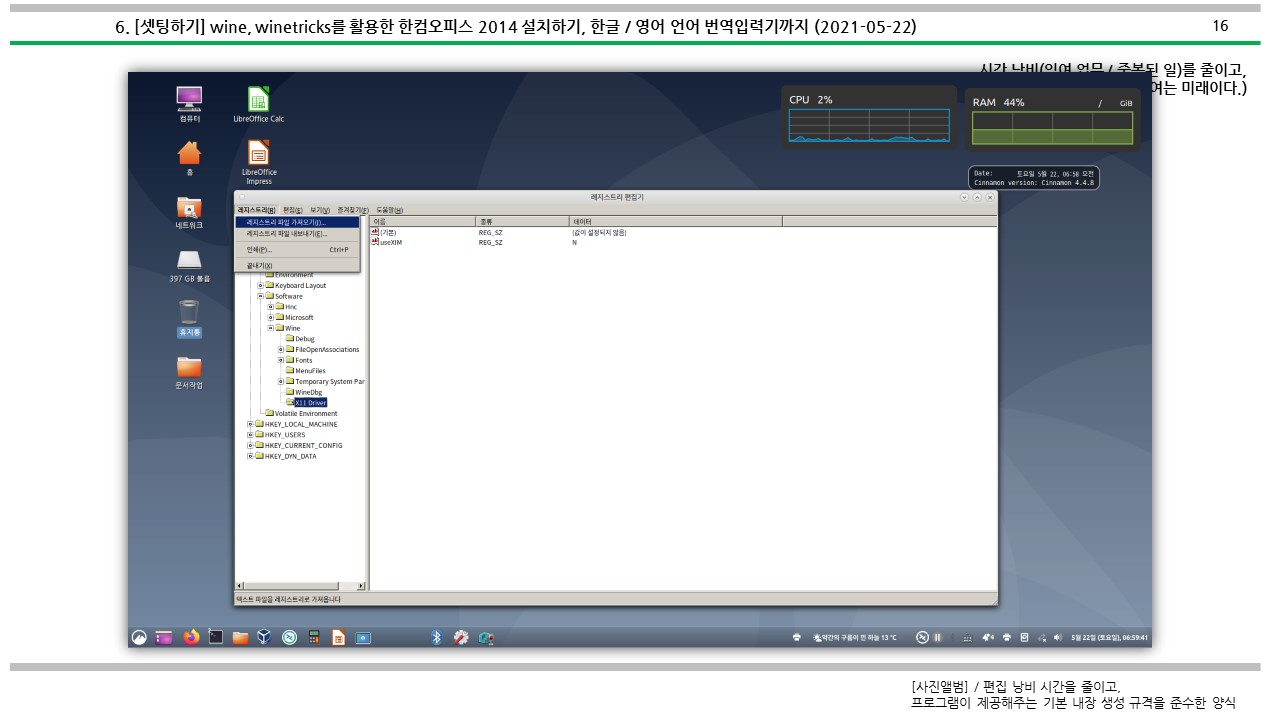Open the panel clock showing 06:59:41
This screenshot has height=720, width=1280.
(x=1109, y=637)
